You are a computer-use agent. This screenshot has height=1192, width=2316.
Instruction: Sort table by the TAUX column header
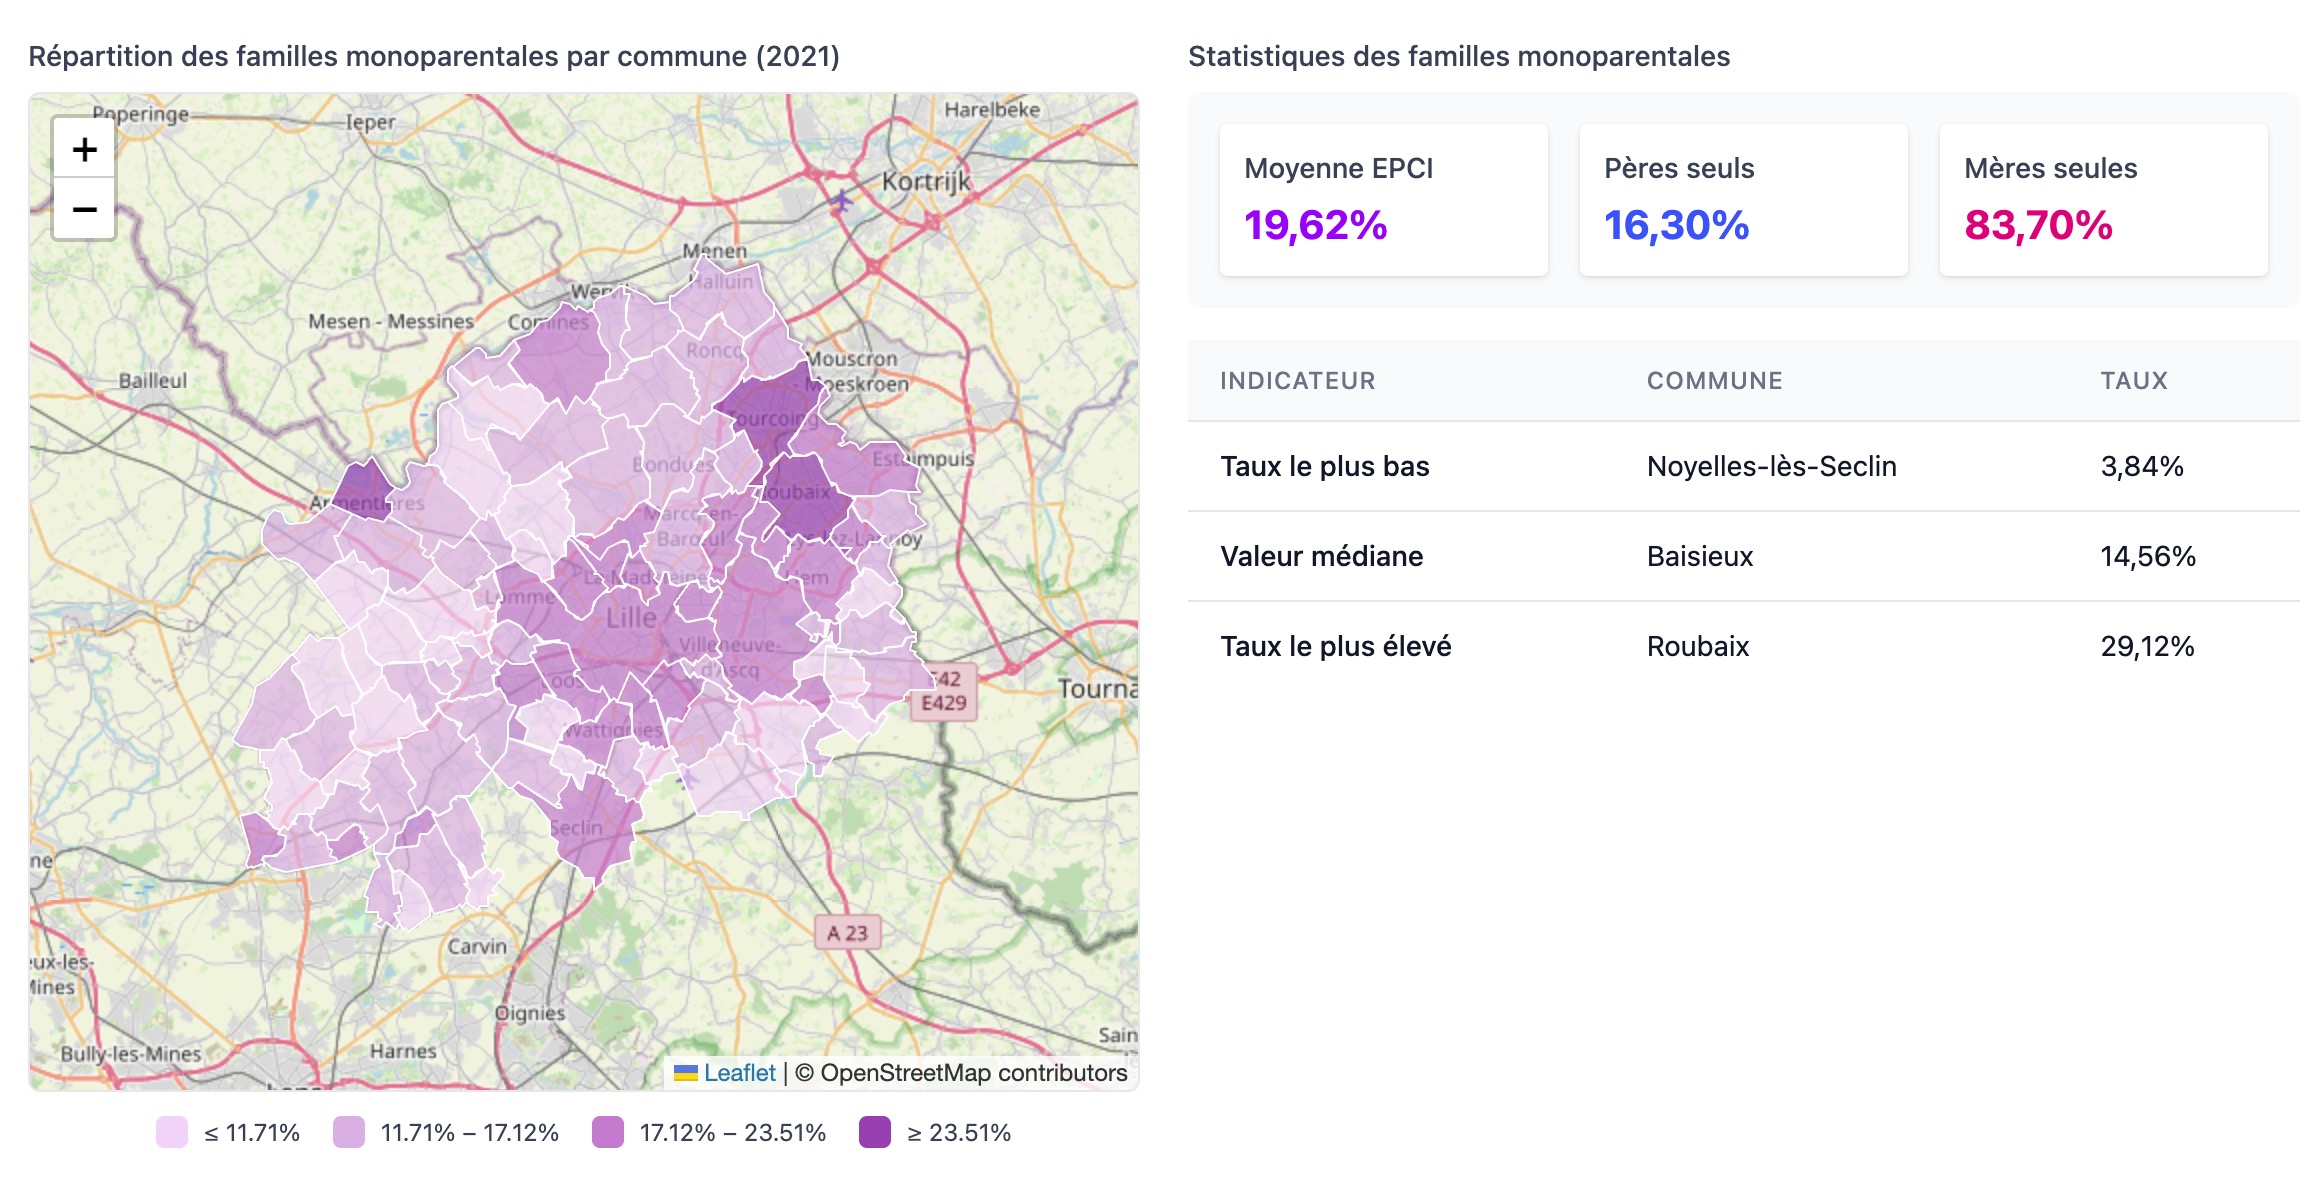[2134, 380]
